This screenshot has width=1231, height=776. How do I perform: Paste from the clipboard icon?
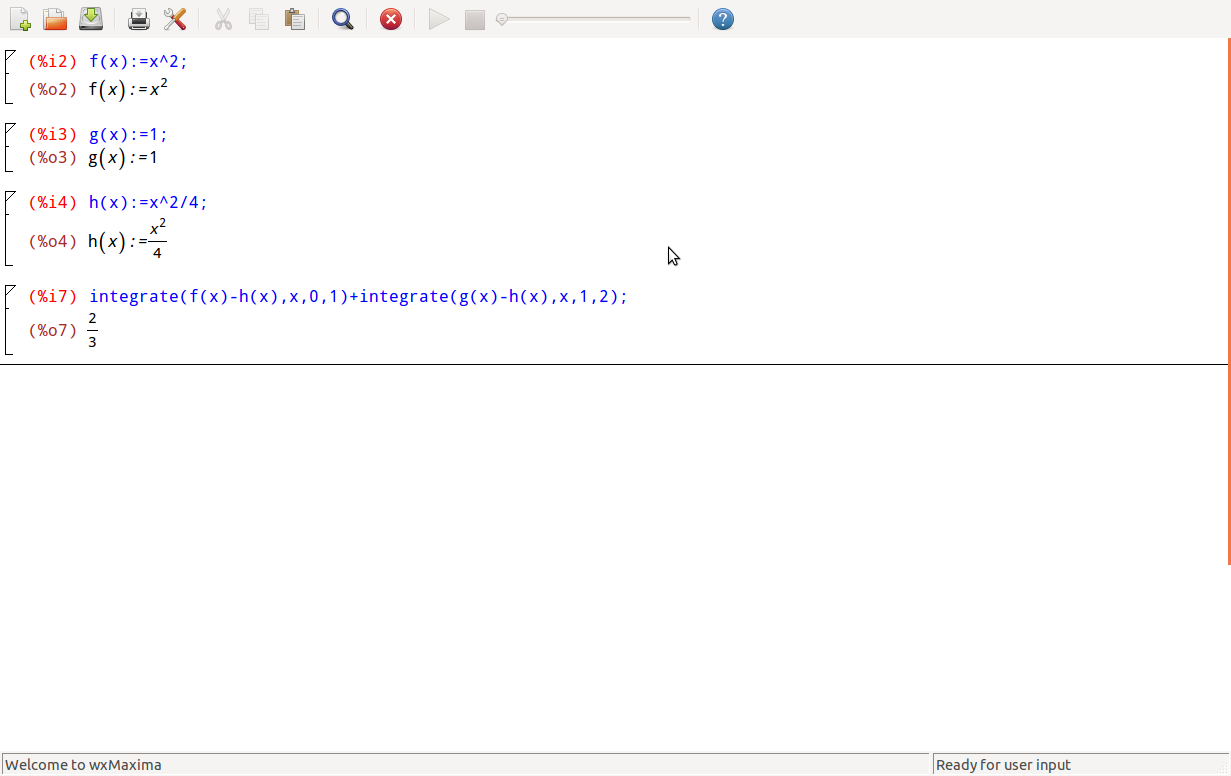click(294, 19)
